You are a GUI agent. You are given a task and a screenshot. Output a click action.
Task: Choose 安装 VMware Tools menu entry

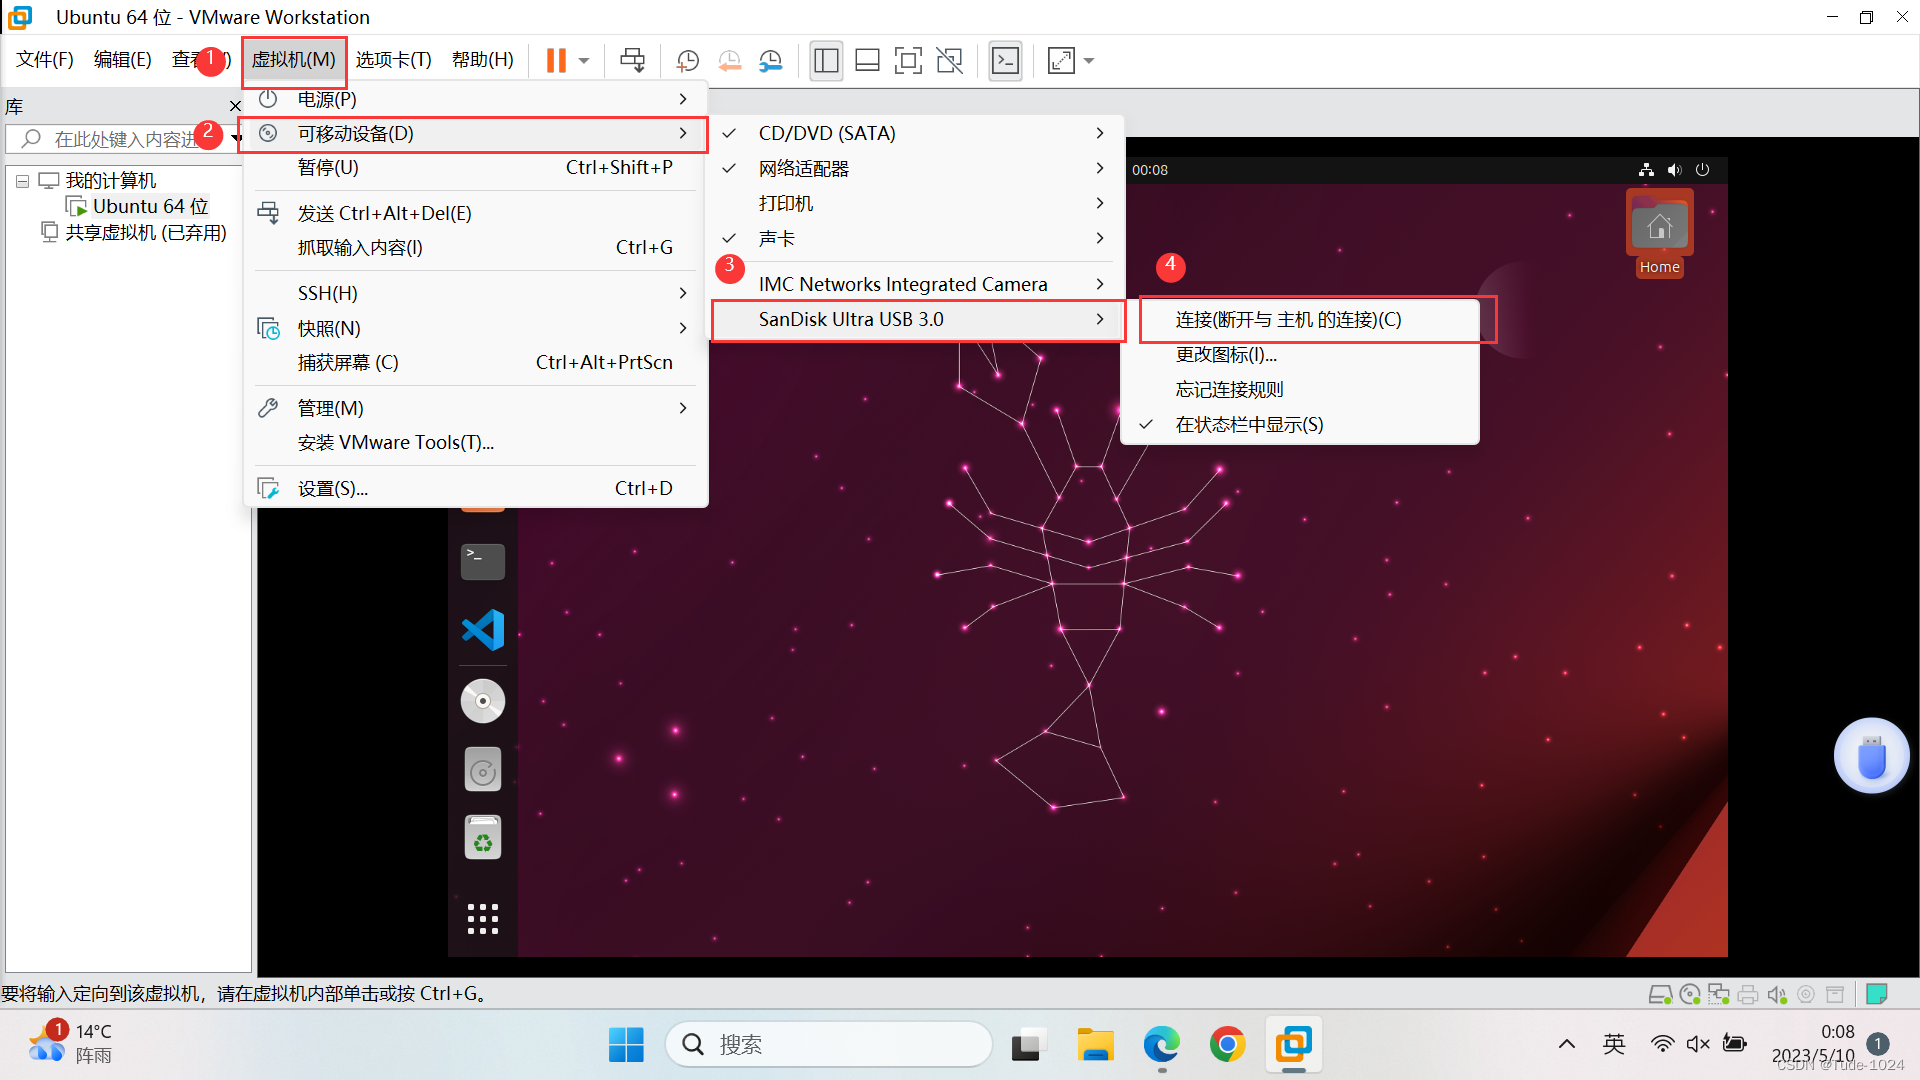396,442
